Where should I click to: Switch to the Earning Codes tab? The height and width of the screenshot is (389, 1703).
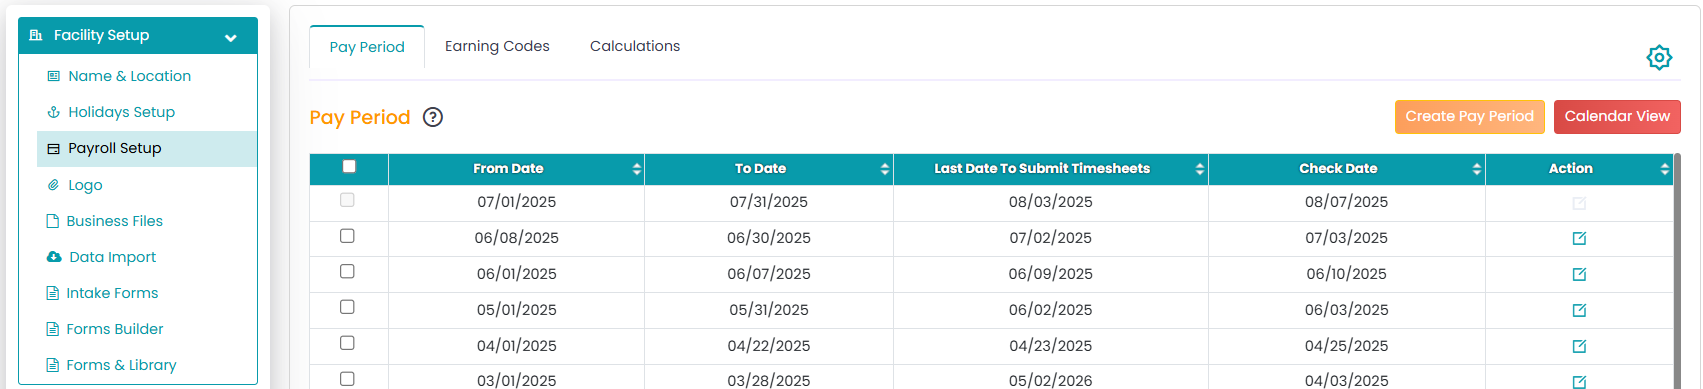tap(497, 46)
